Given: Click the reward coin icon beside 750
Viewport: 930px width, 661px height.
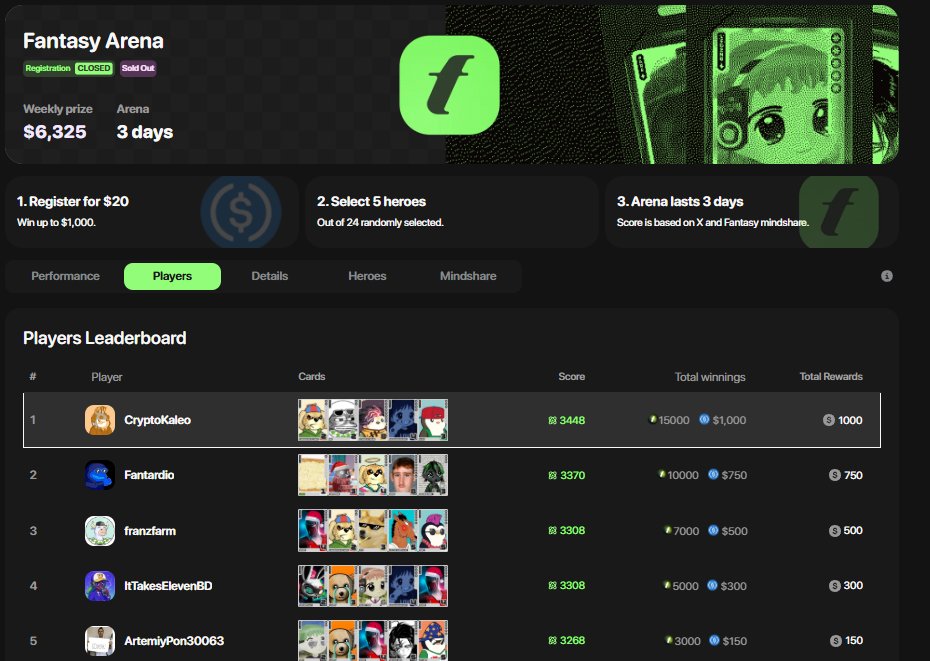Looking at the screenshot, I should pos(835,475).
